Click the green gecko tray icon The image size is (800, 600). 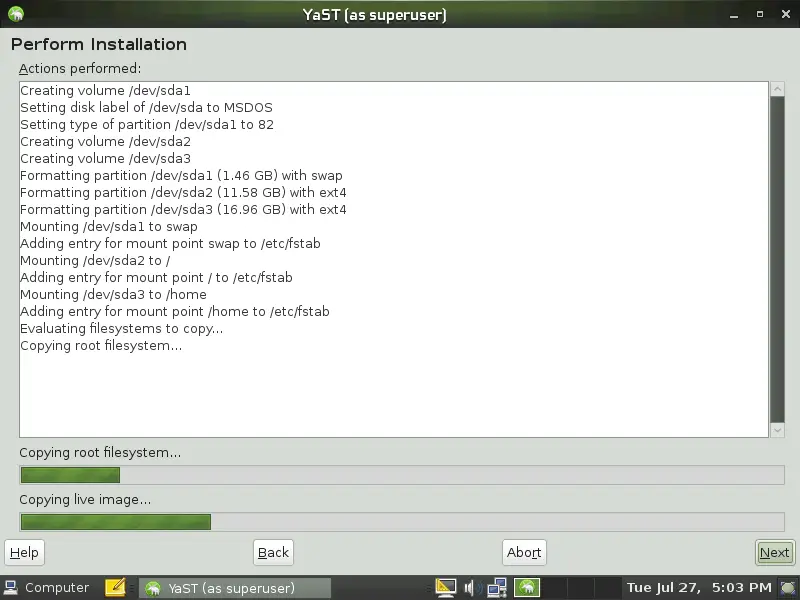(527, 588)
